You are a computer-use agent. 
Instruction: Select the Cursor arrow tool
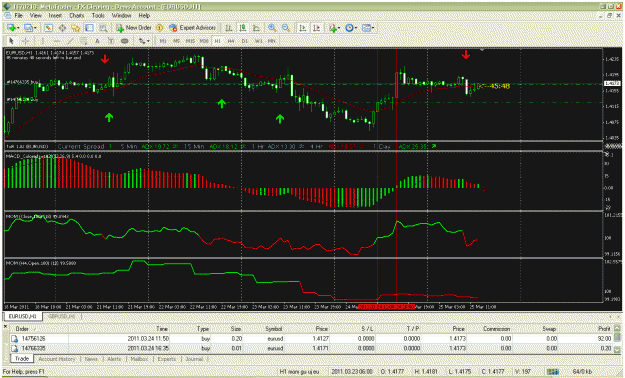(x=11, y=41)
